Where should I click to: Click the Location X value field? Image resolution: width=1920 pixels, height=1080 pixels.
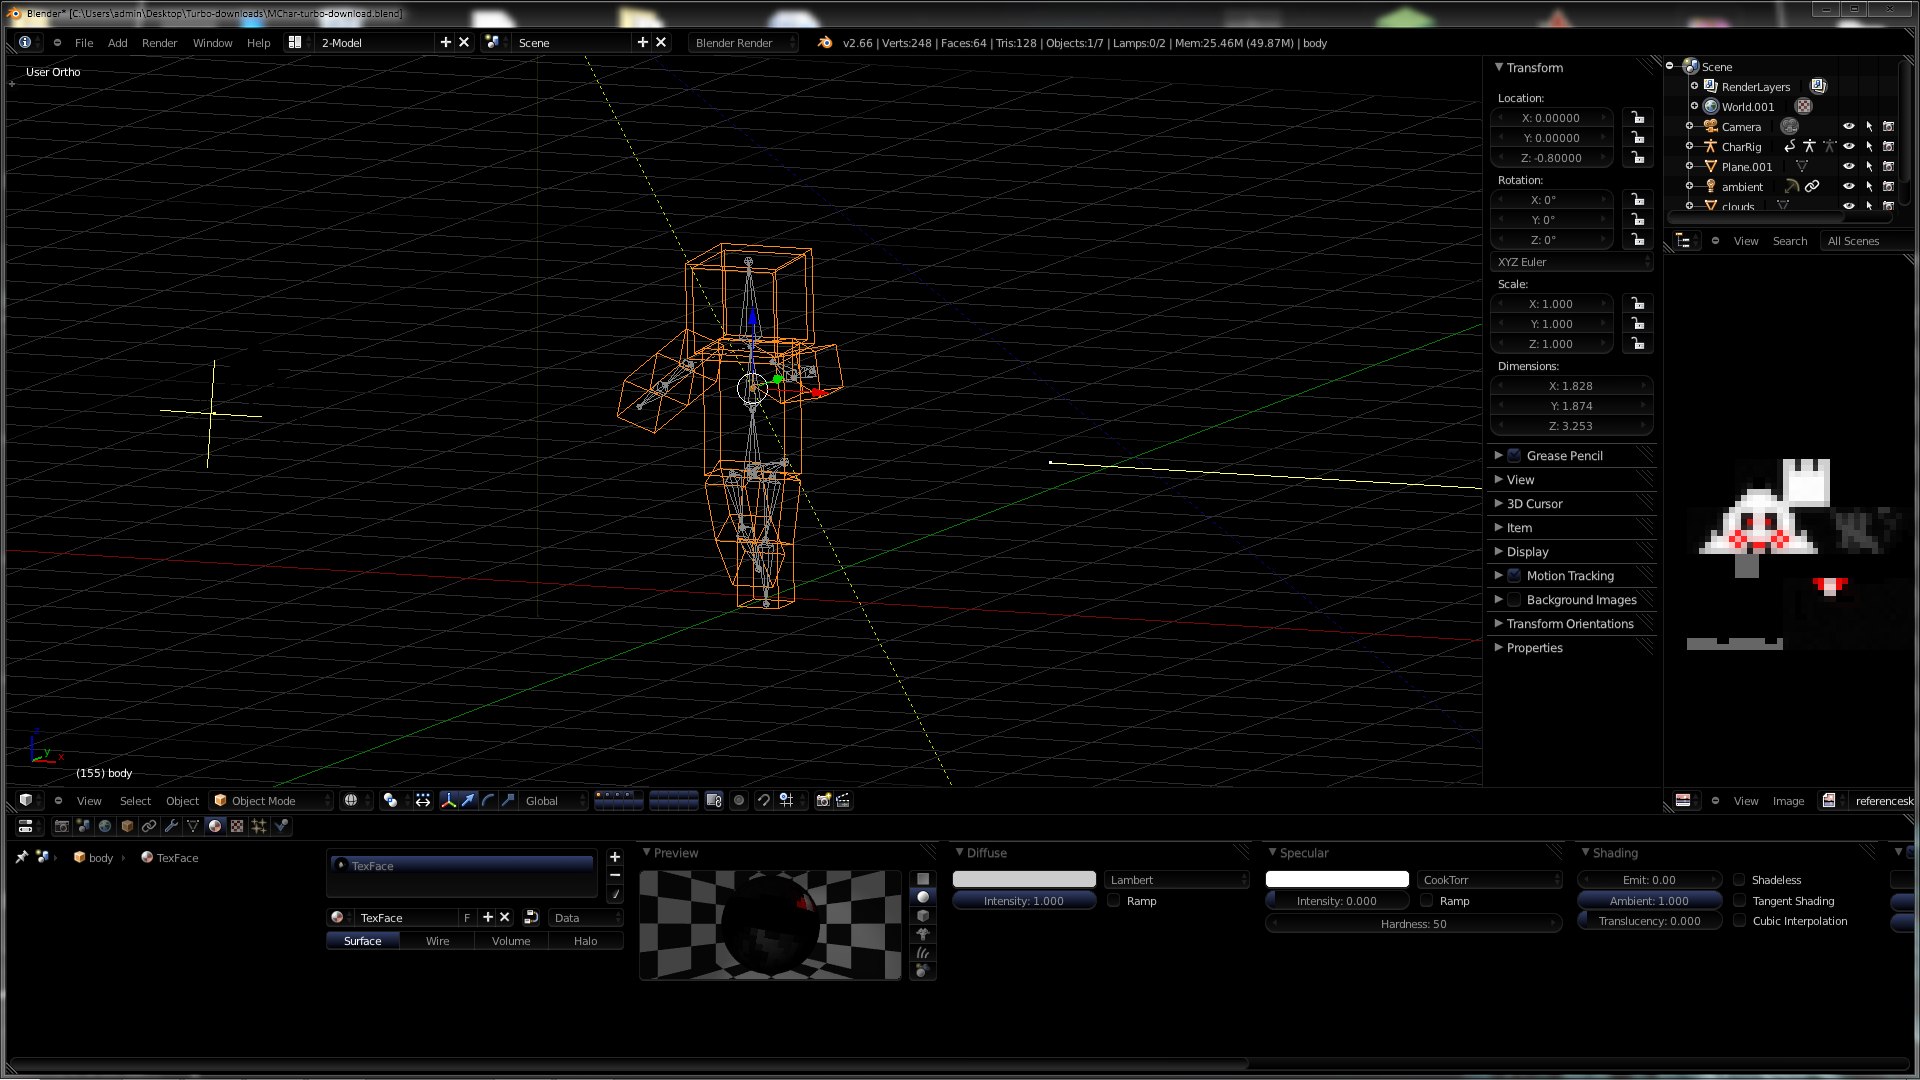[1551, 118]
